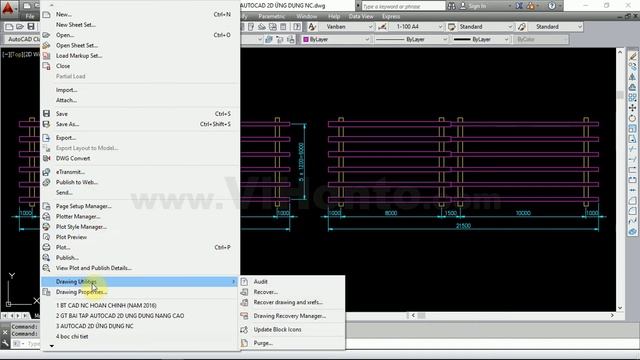Click Update Block Icons entry

pos(292,329)
